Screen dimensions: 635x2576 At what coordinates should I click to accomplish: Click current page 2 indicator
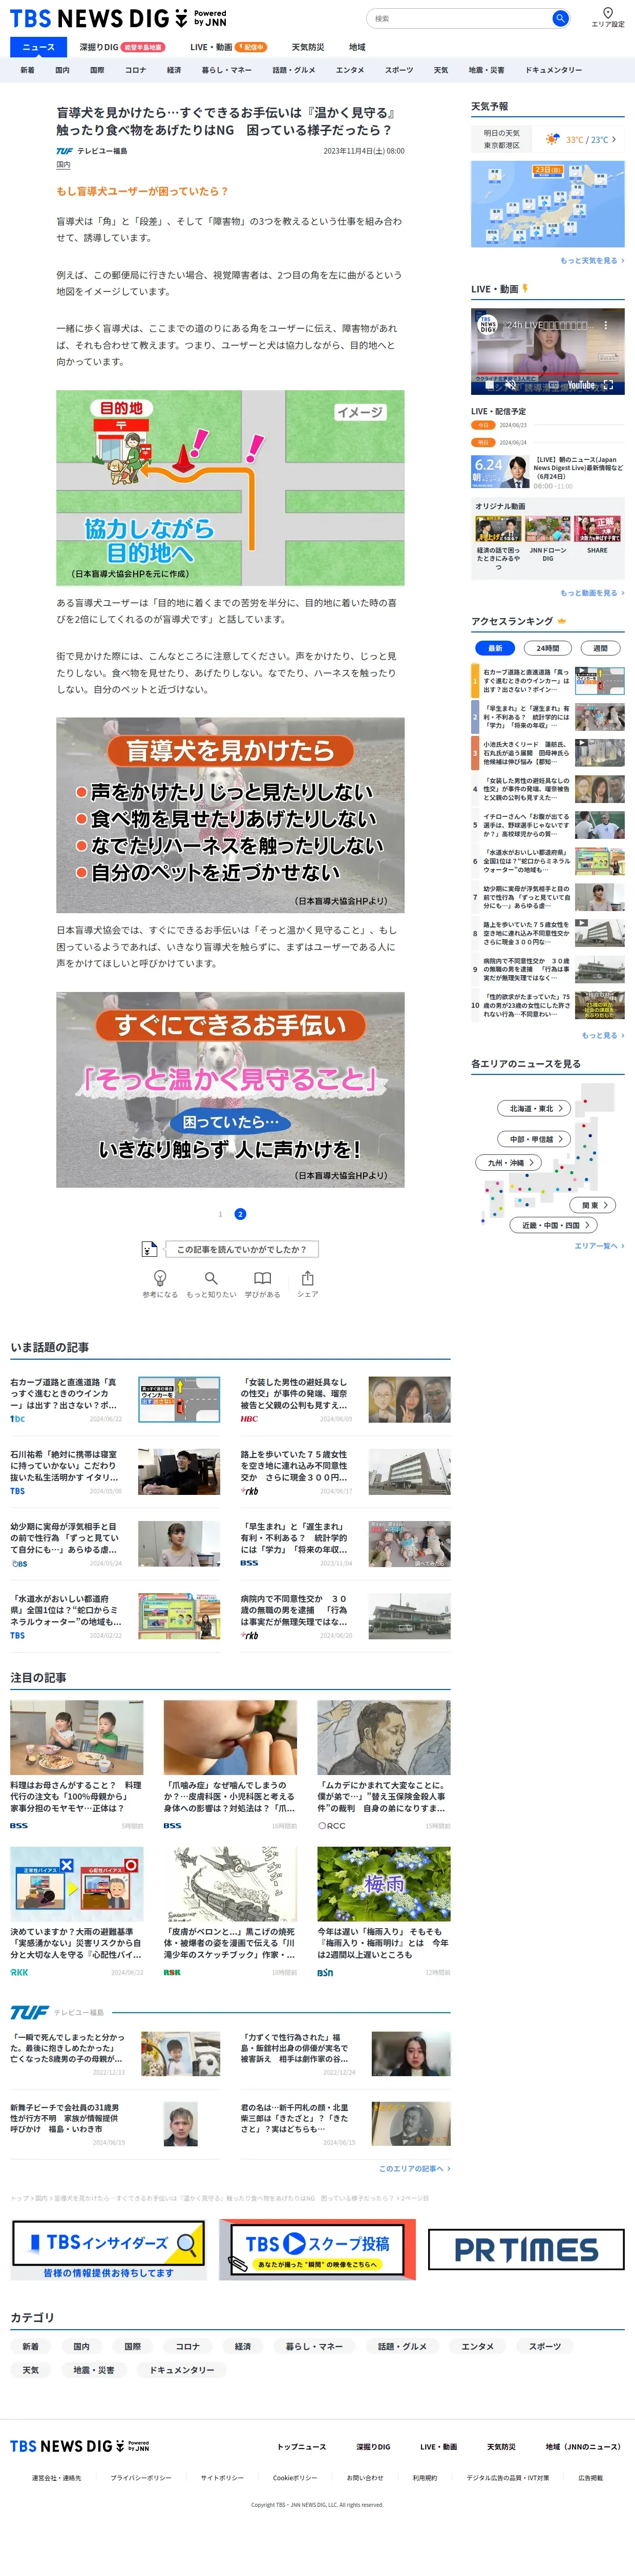tap(240, 1214)
